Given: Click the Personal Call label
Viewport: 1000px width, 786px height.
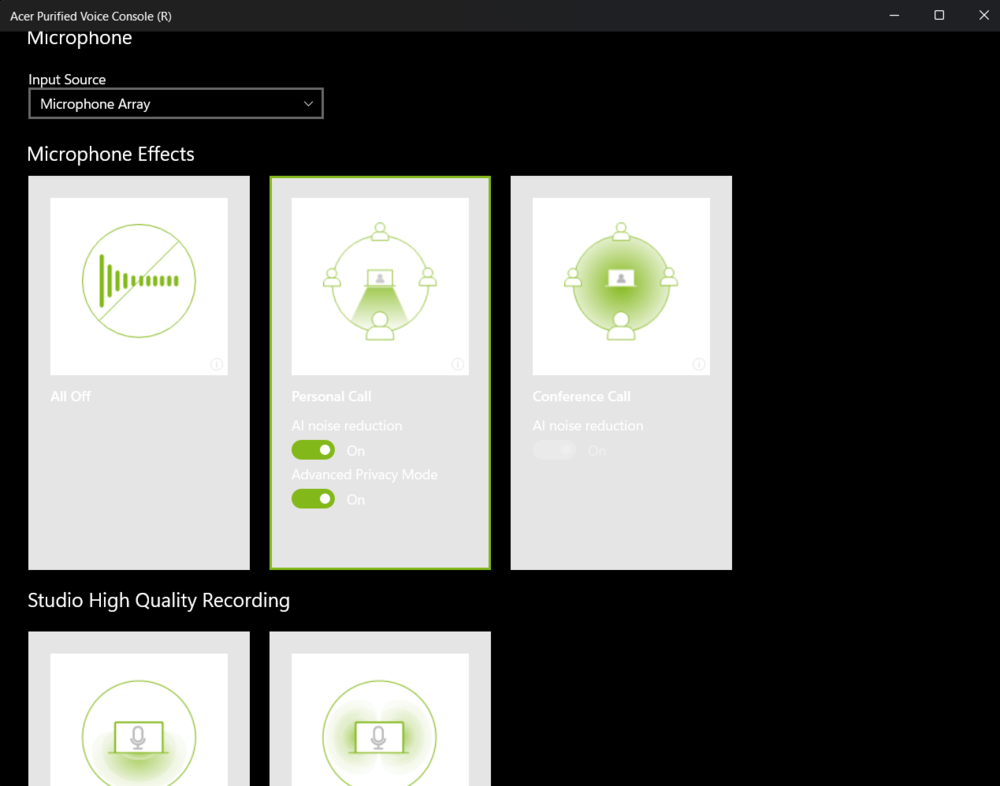Looking at the screenshot, I should (332, 396).
